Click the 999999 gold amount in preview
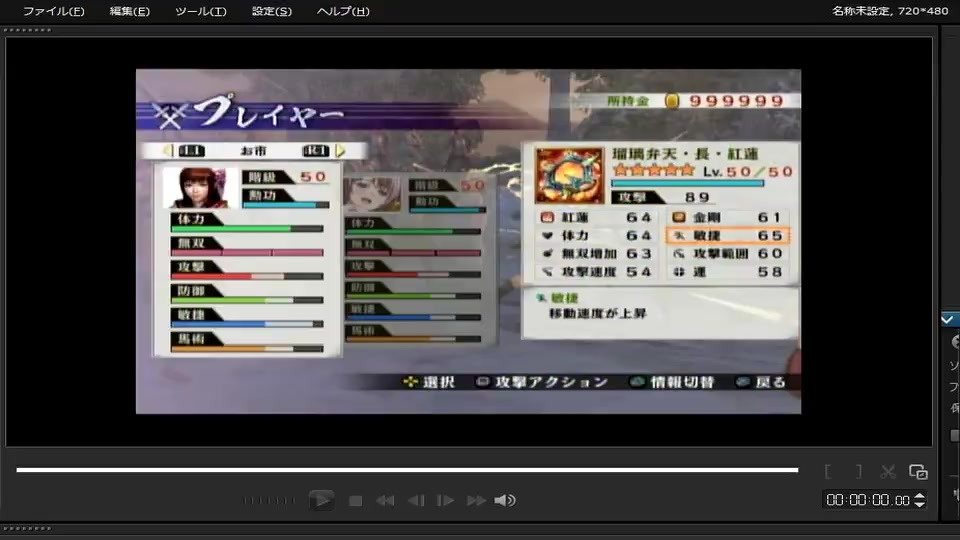This screenshot has height=540, width=960. (737, 101)
